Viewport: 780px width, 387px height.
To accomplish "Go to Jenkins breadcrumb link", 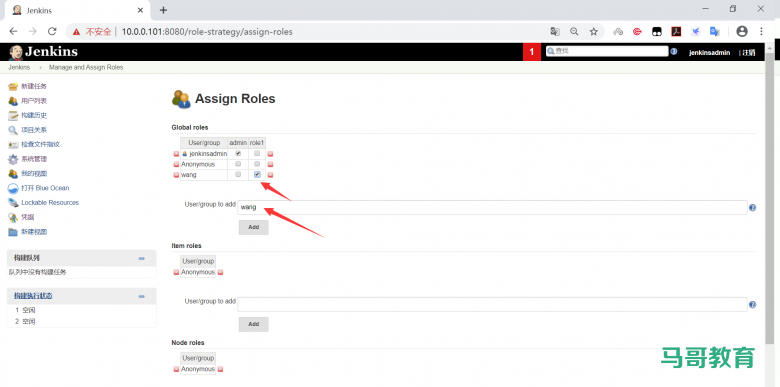I will click(x=19, y=67).
